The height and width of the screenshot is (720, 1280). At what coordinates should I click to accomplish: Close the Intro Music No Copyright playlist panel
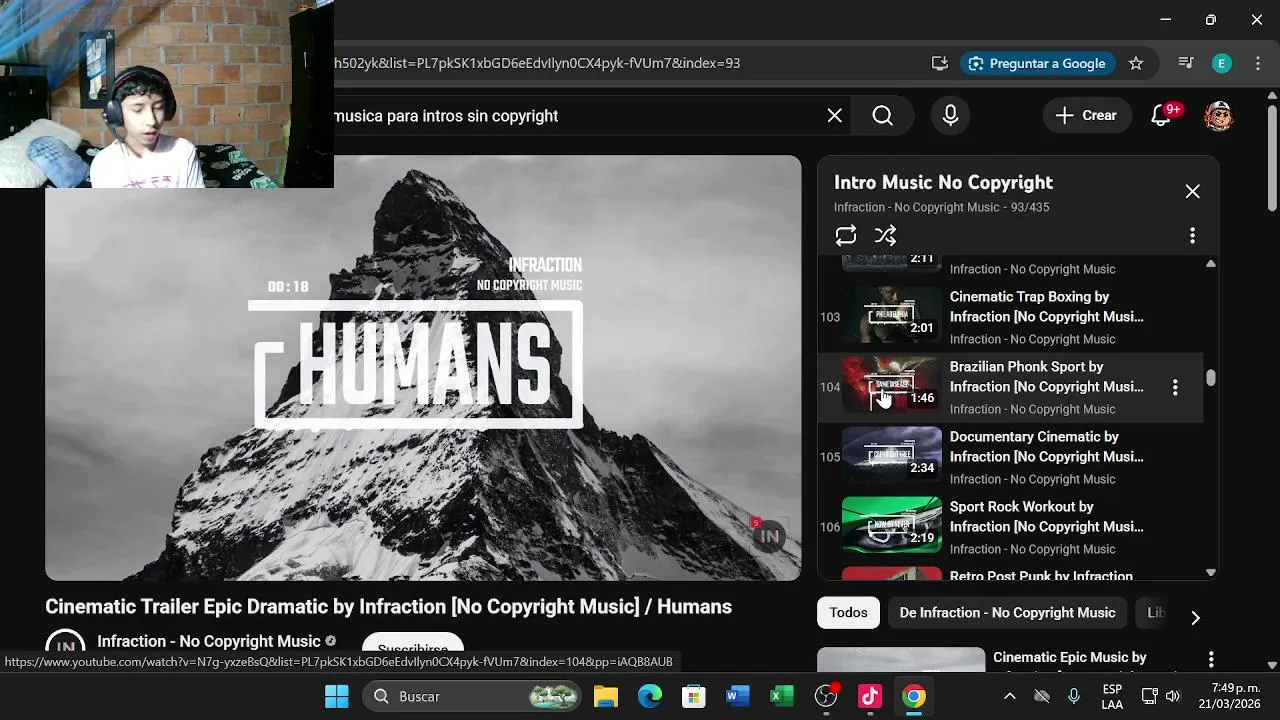tap(1192, 191)
